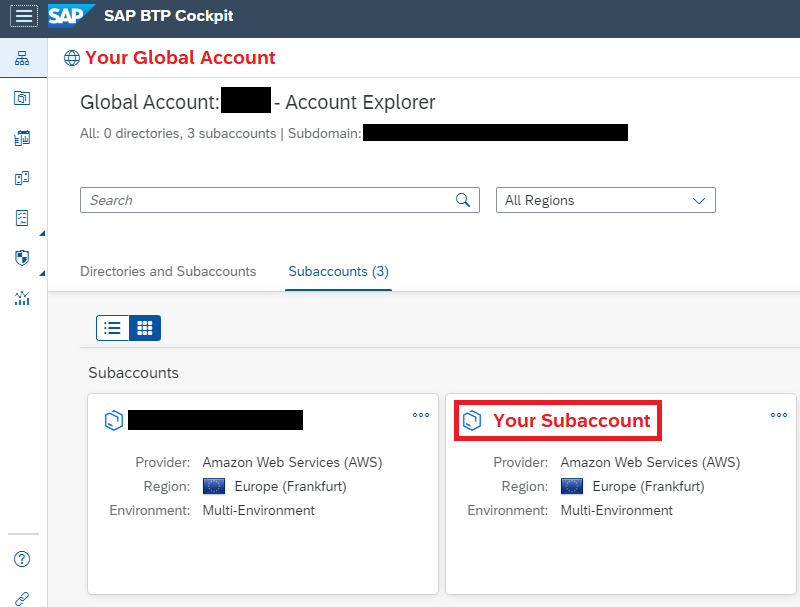Viewport: 800px width, 607px height.
Task: Open the Help question mark icon
Action: tap(22, 559)
